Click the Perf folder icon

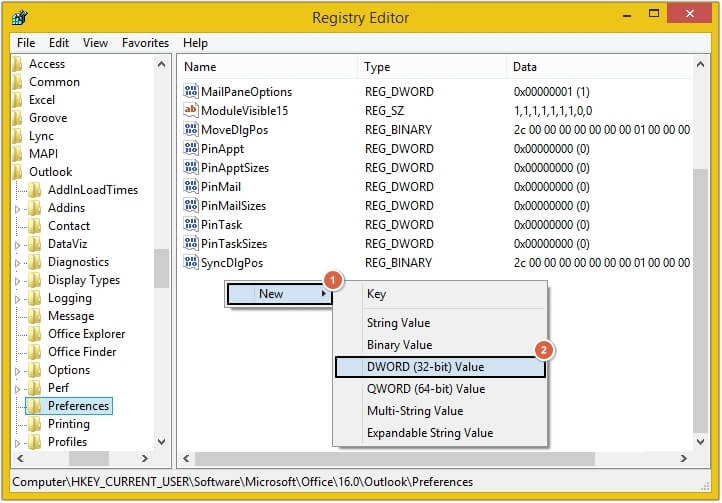coord(34,388)
